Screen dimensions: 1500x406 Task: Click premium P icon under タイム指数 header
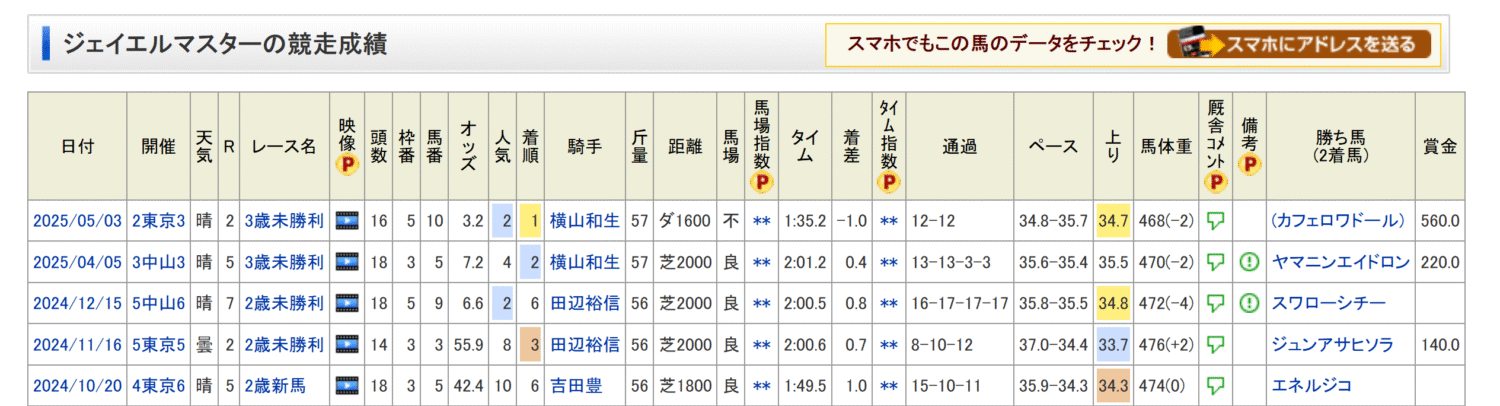pyautogui.click(x=888, y=182)
